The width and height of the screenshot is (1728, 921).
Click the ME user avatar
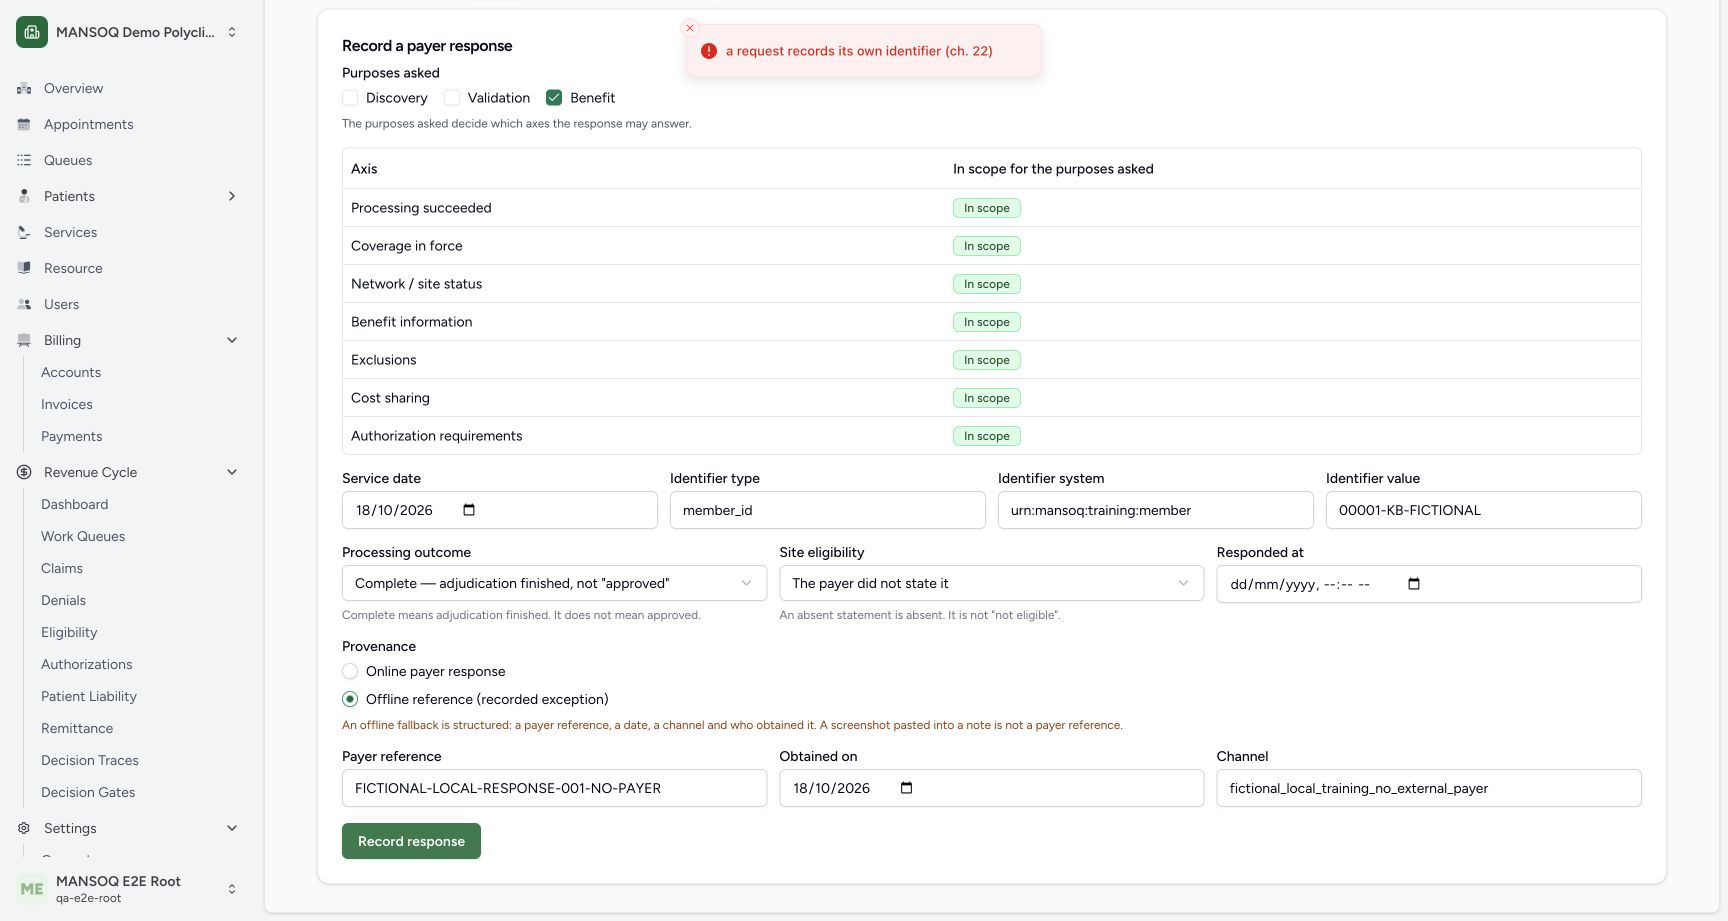pos(32,889)
